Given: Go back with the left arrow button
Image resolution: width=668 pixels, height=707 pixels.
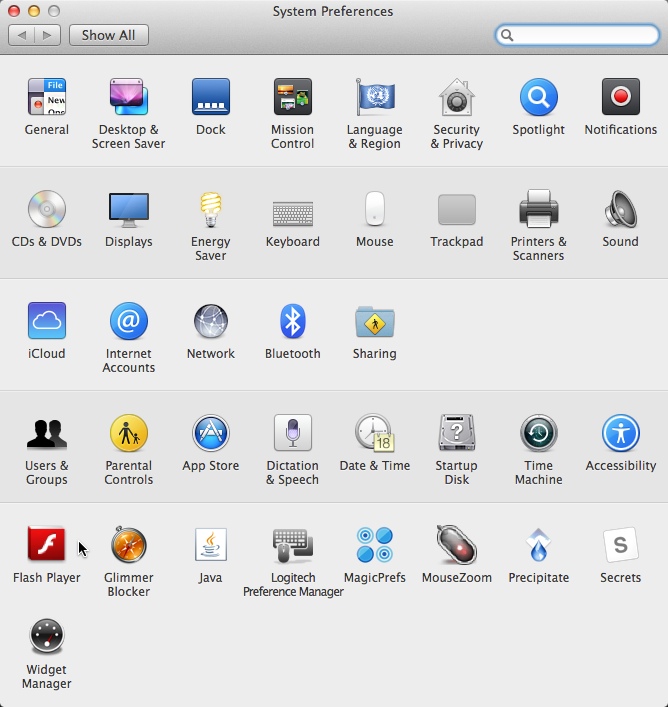Looking at the screenshot, I should 21,35.
